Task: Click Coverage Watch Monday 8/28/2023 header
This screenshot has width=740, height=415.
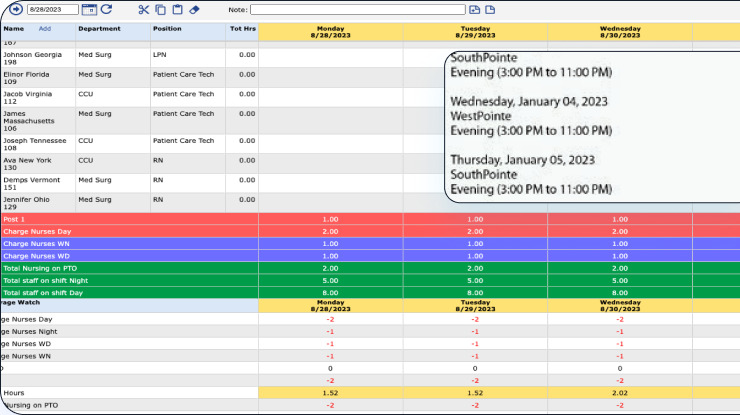Action: (x=330, y=305)
